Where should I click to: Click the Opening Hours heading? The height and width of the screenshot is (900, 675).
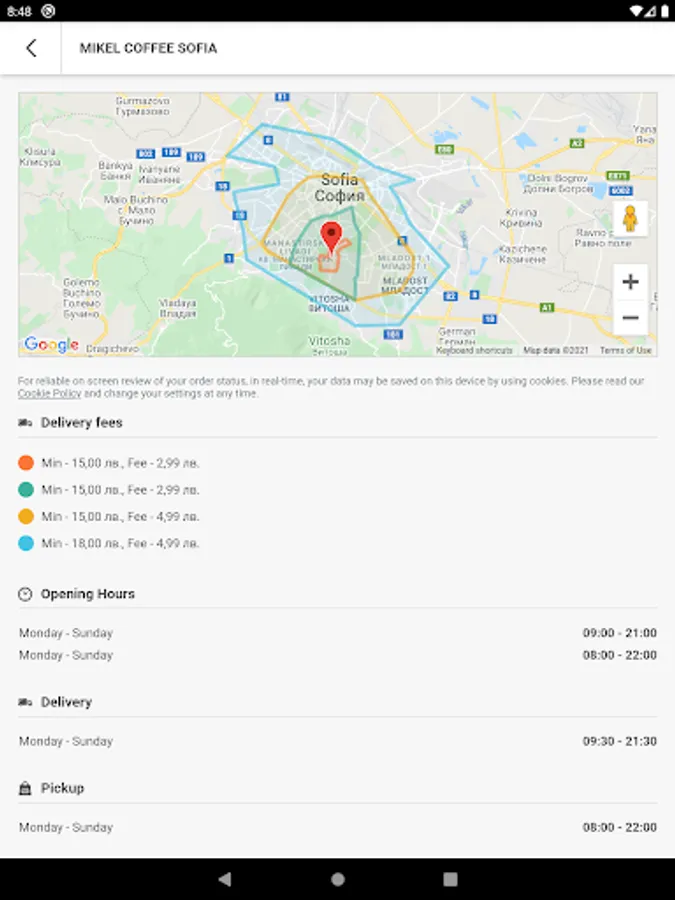[88, 594]
